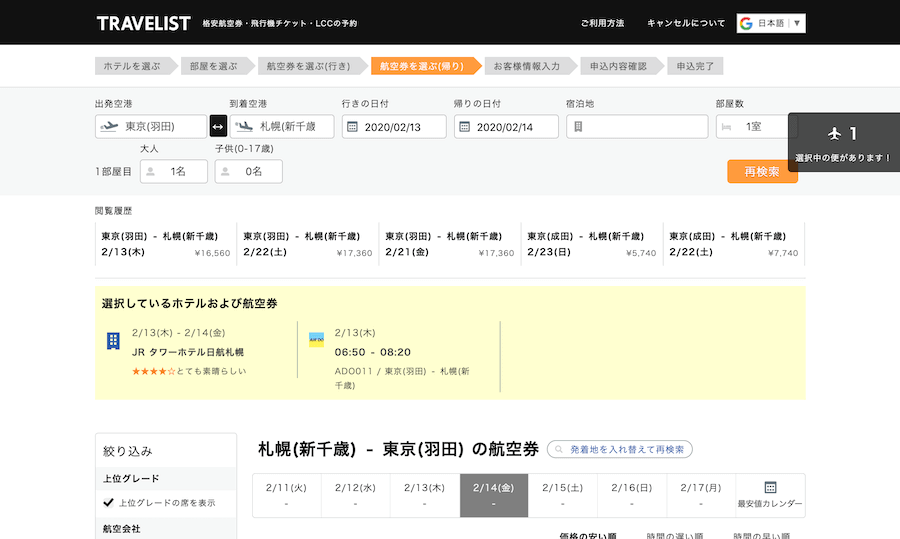
Task: Click the AIR DO airline logo
Action: click(316, 339)
